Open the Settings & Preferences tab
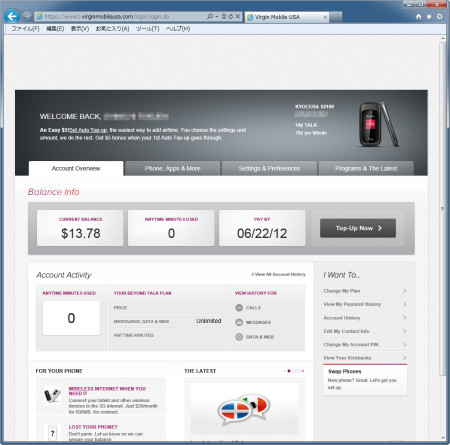The width and height of the screenshot is (450, 445). [269, 169]
